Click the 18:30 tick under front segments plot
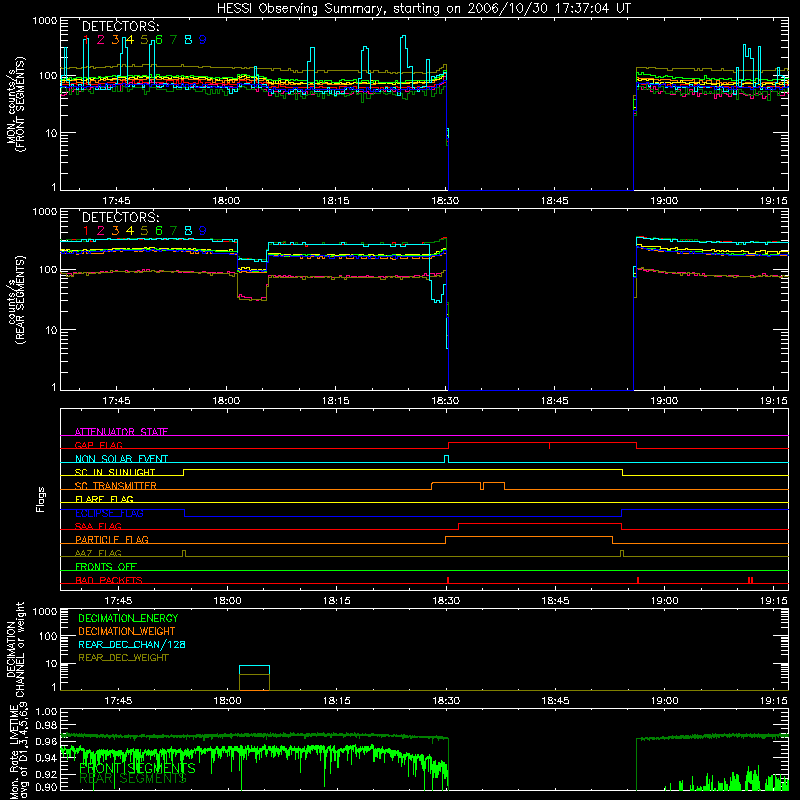Image resolution: width=800 pixels, height=800 pixels. coord(445,201)
